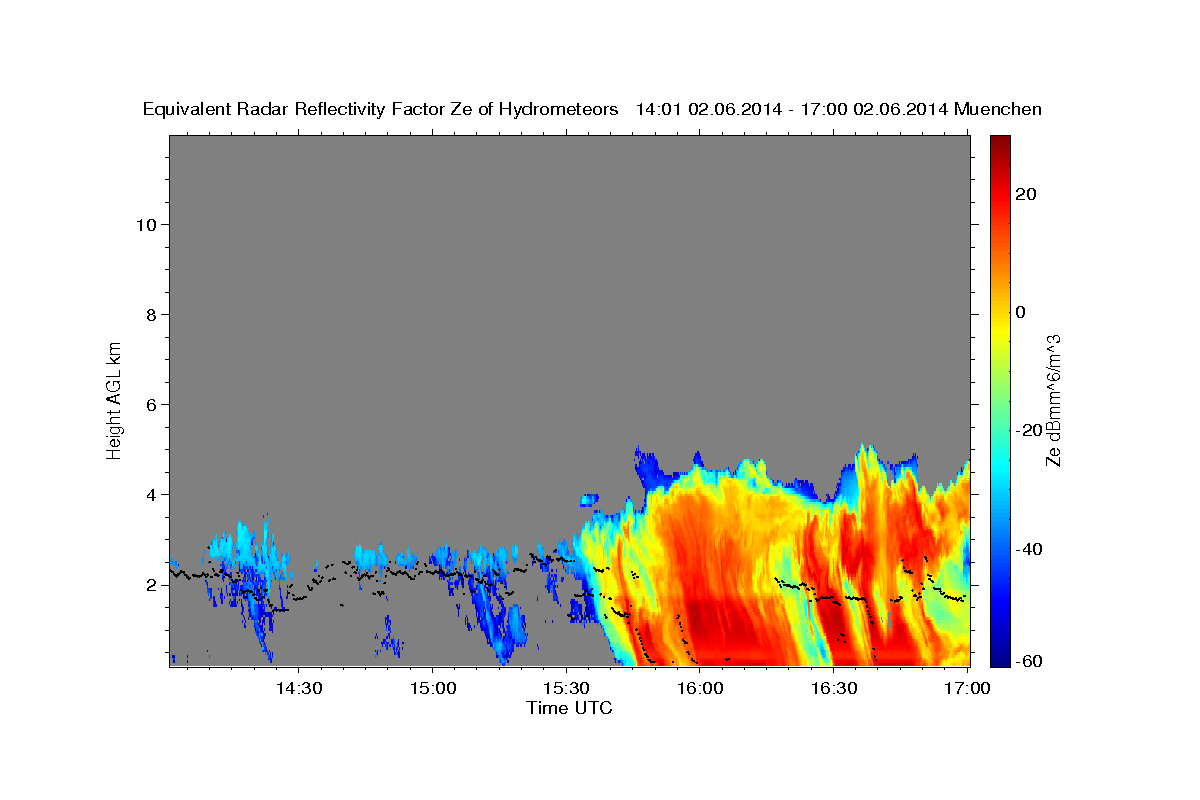The height and width of the screenshot is (800, 1200).
Task: Click the 'Ze dBmm^6/m^3' colorbar label
Action: click(x=1053, y=400)
